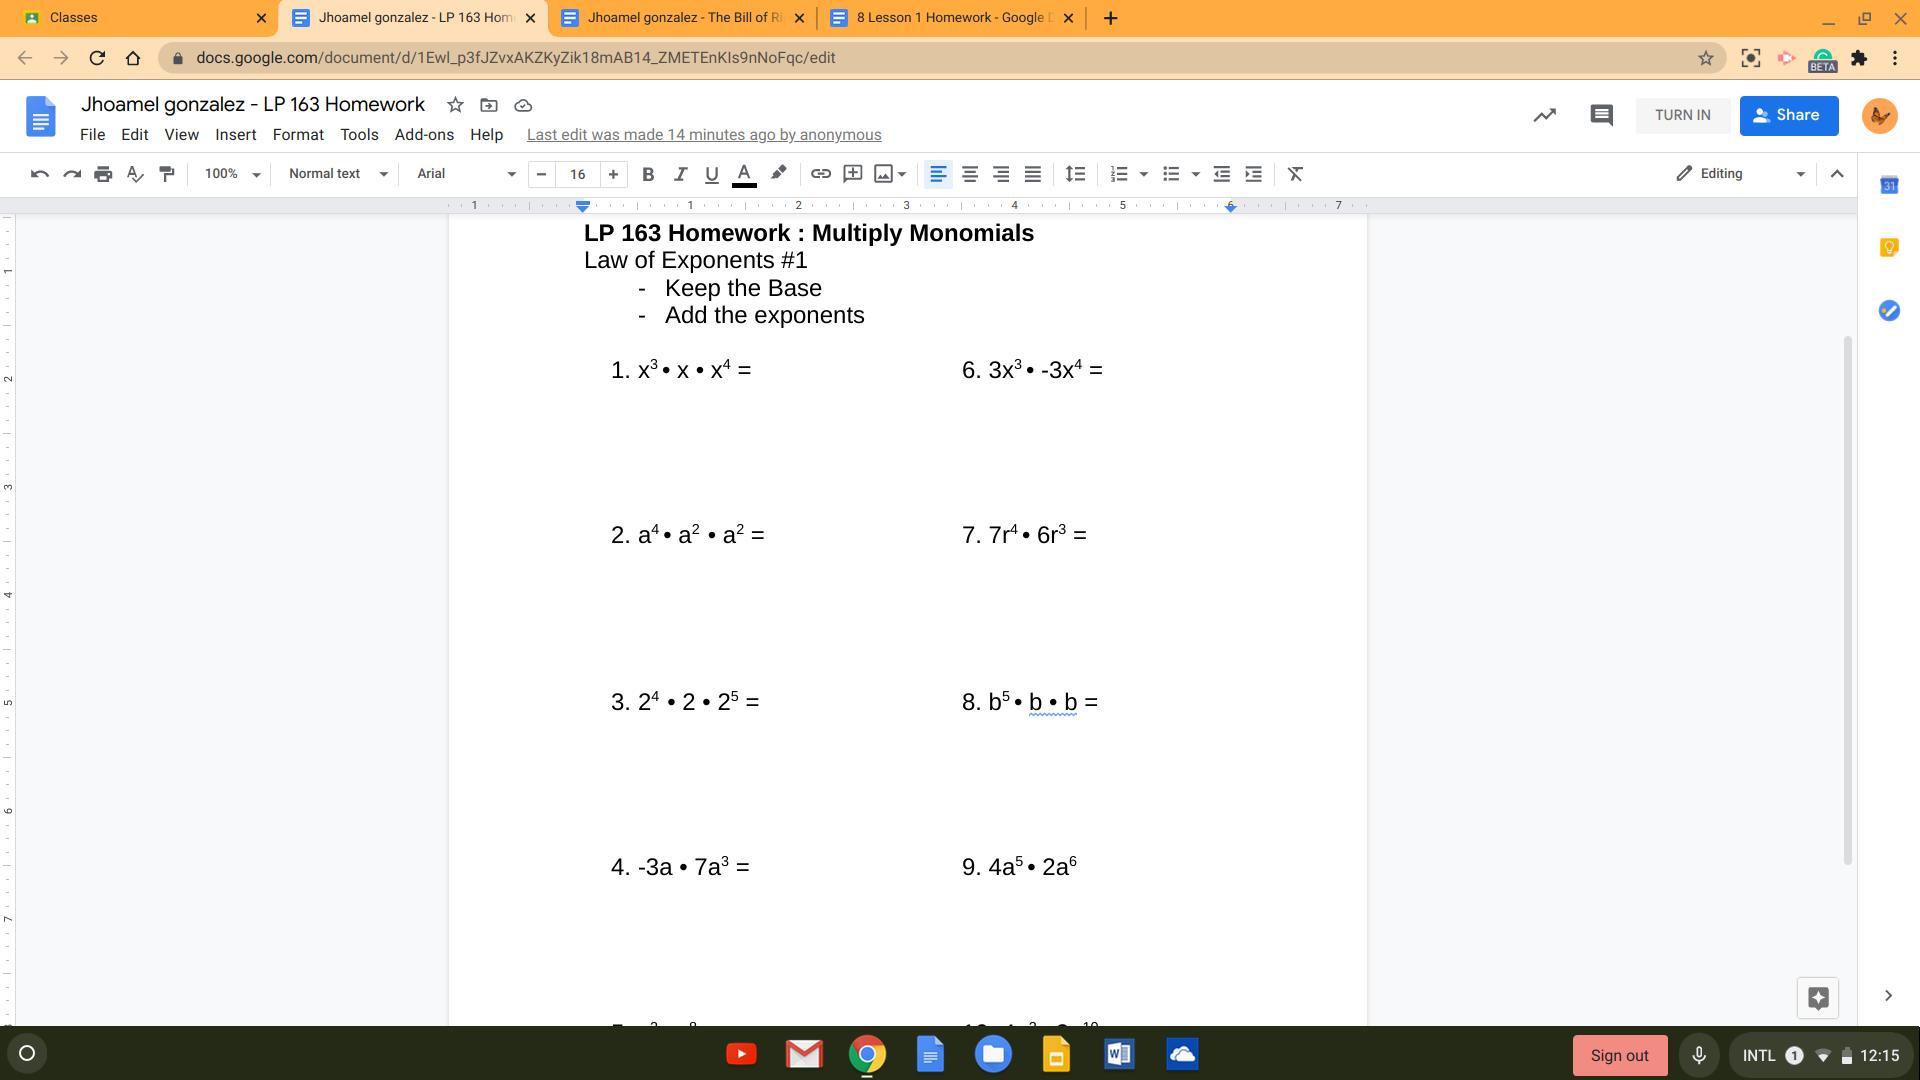Star this document title
The image size is (1920, 1080).
(455, 105)
